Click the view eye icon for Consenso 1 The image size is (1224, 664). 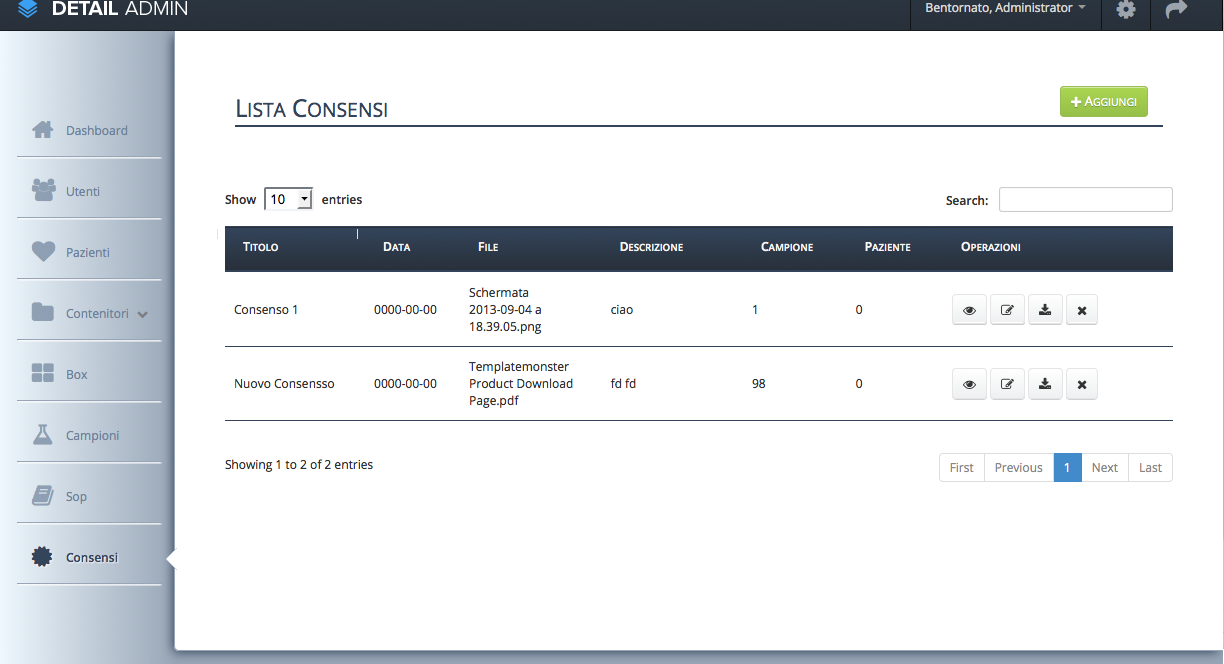[969, 310]
